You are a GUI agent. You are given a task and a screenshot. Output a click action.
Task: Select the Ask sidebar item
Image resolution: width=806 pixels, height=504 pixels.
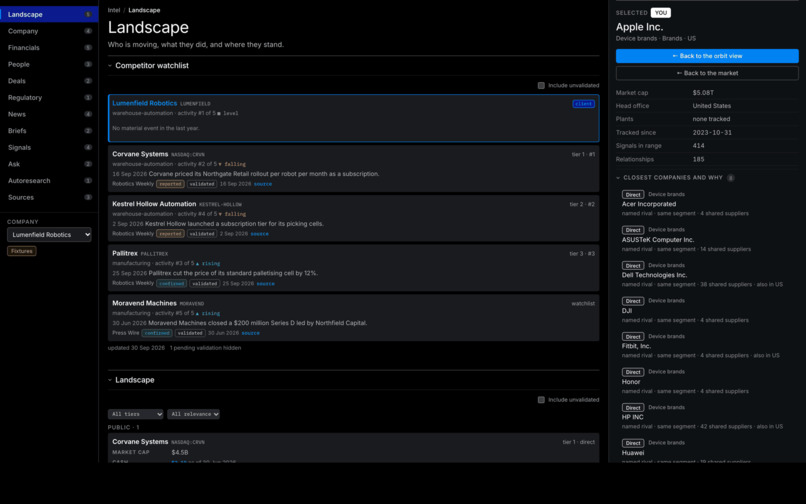(49, 164)
